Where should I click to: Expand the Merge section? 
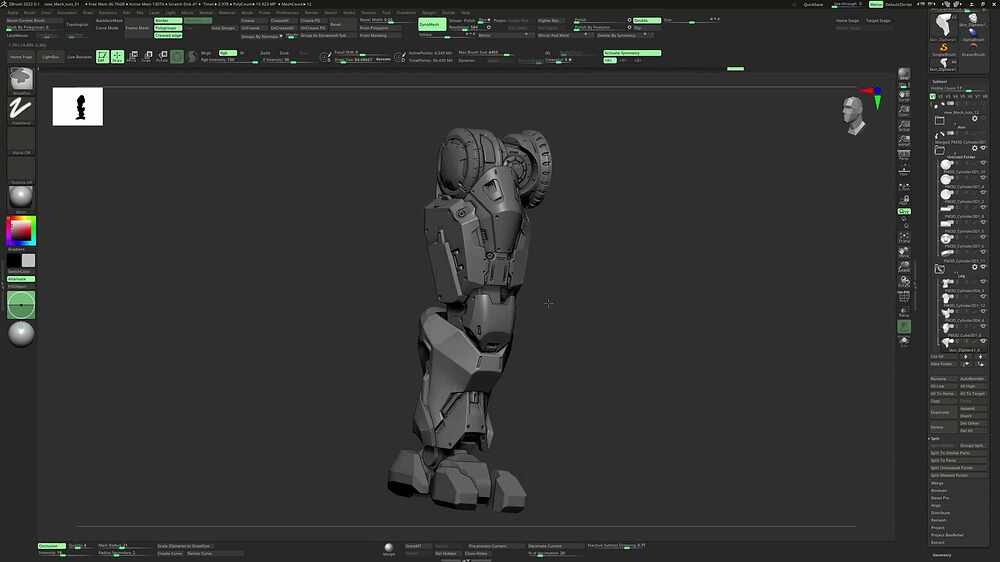[x=937, y=483]
